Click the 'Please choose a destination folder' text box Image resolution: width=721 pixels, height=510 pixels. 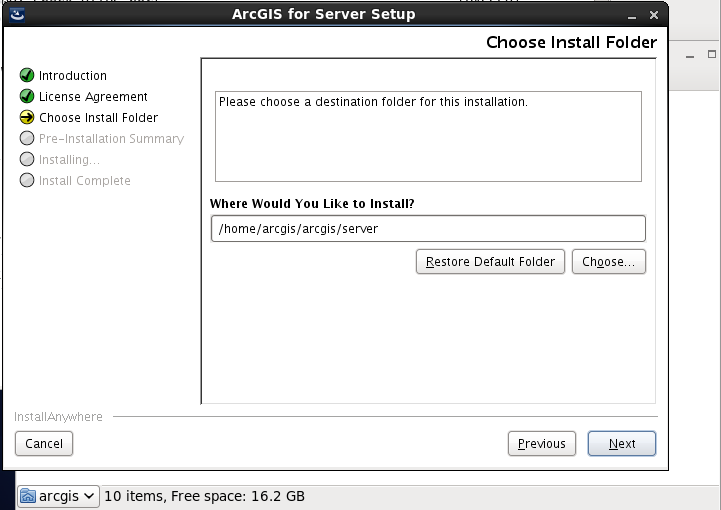pyautogui.click(x=428, y=136)
